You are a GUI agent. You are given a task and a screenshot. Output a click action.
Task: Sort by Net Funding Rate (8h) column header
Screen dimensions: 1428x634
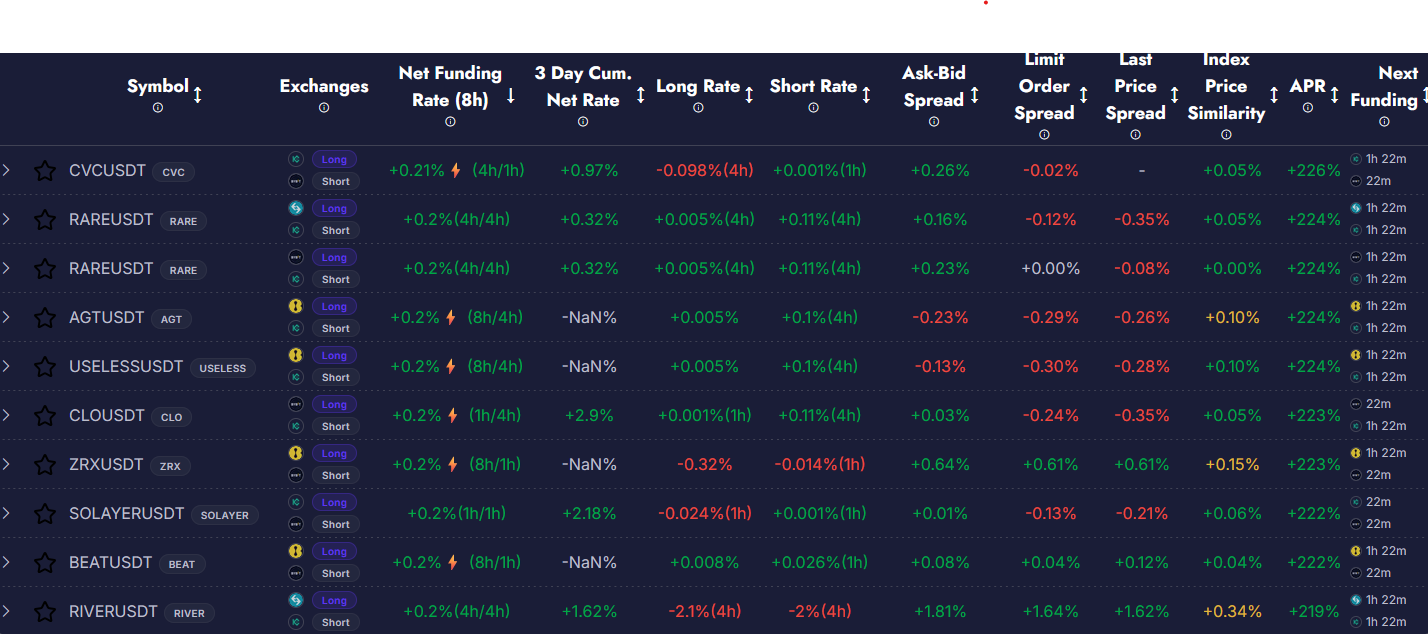(450, 86)
